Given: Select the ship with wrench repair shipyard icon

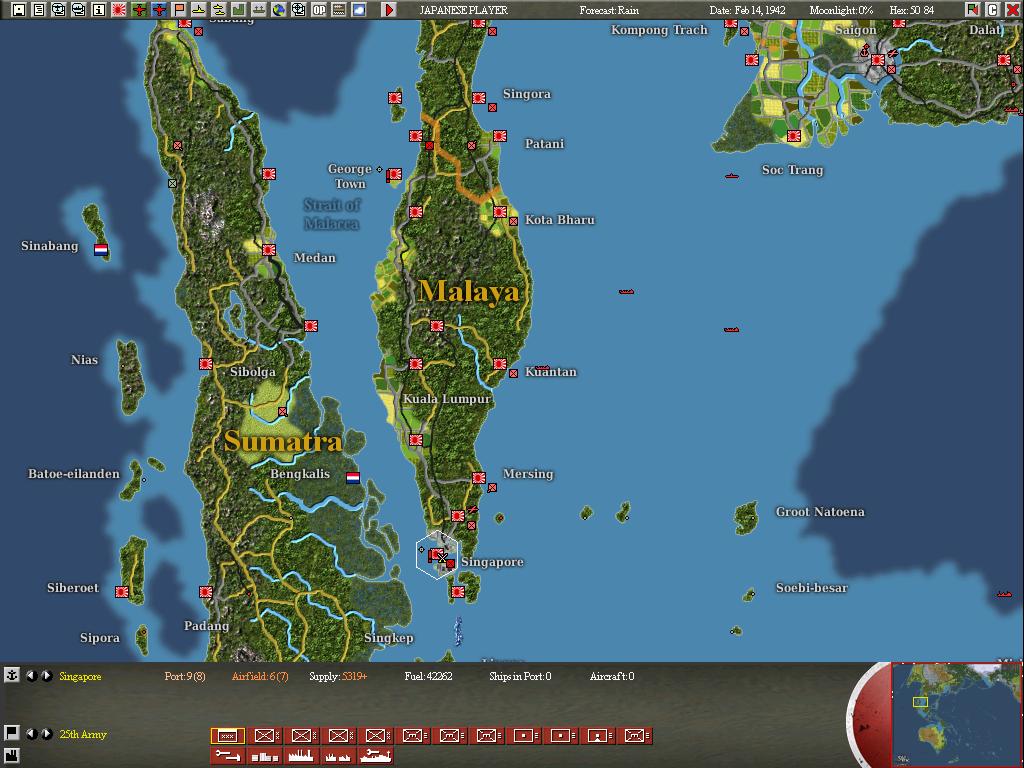Looking at the screenshot, I should click(x=376, y=756).
